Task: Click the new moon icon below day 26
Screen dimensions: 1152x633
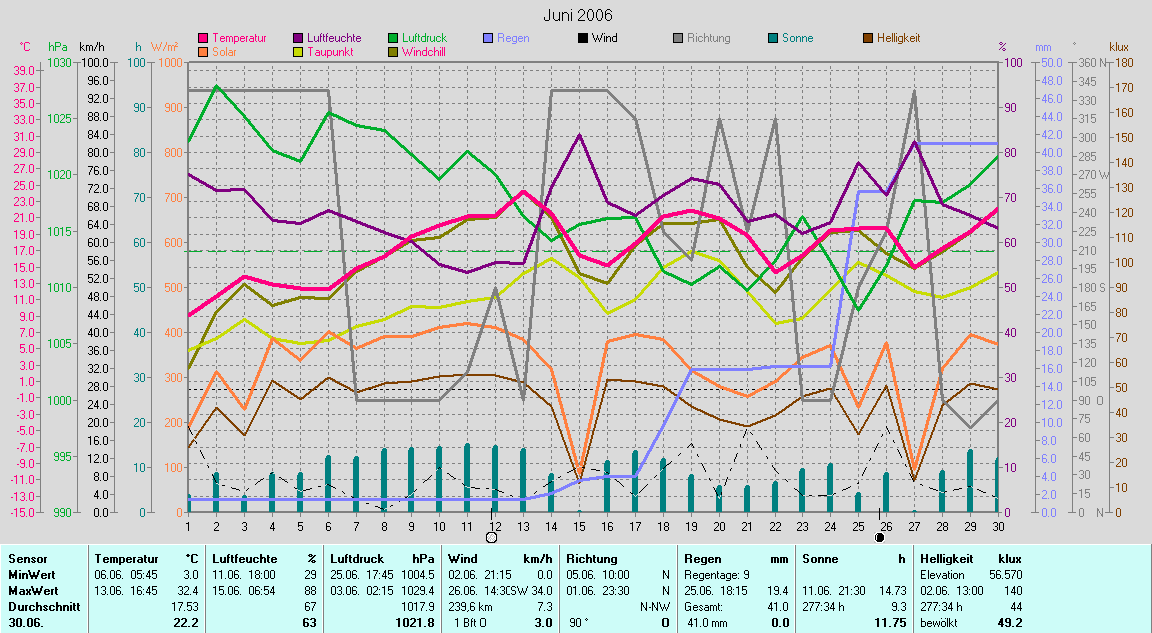Action: coord(880,537)
